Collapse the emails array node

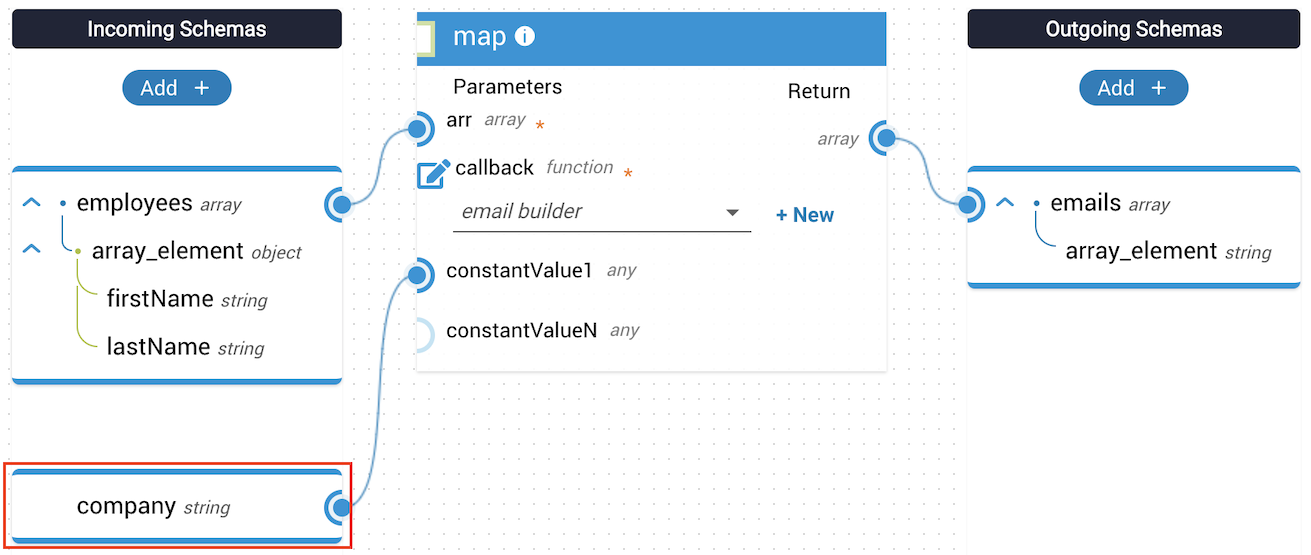pos(1005,203)
